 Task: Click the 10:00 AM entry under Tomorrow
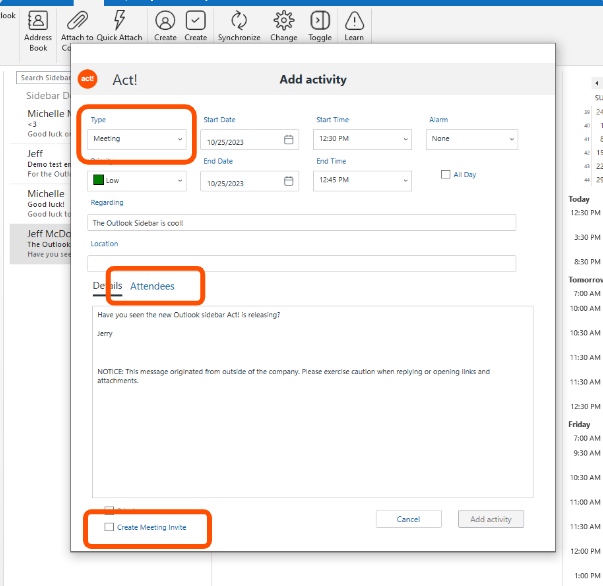(x=585, y=308)
